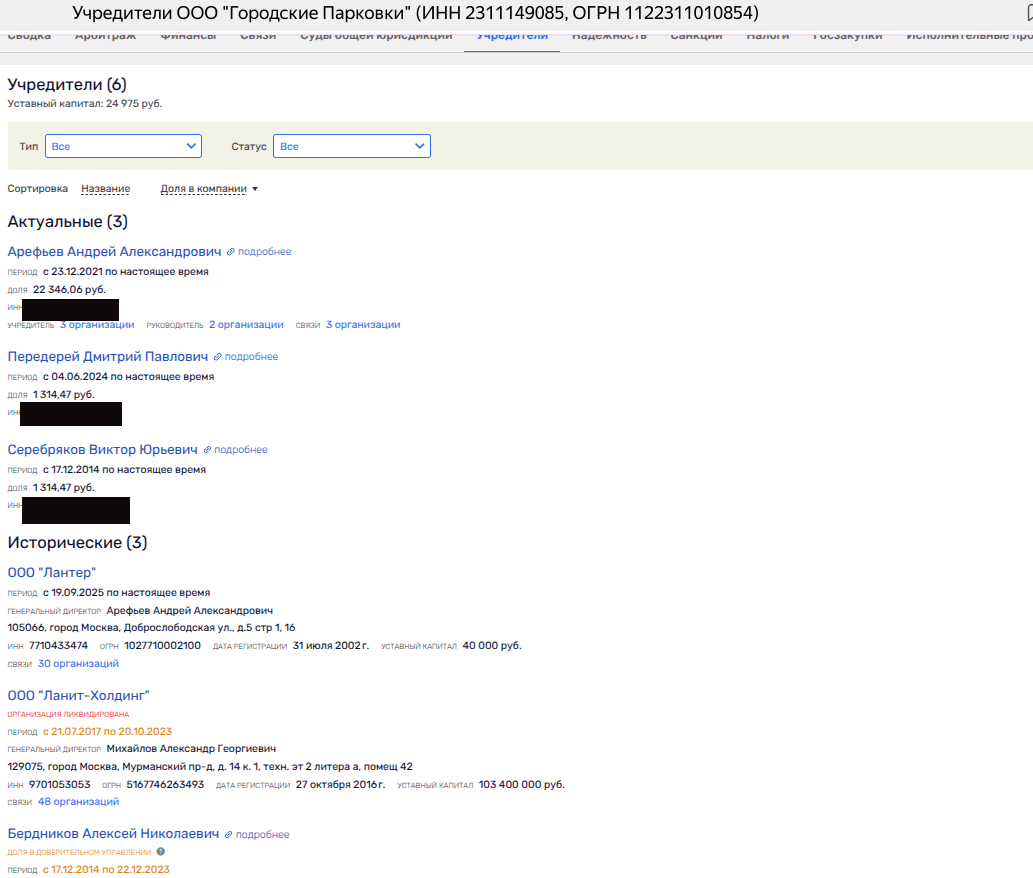The image size is (1033, 878).
Task: Switch to the Надежность tab
Action: [609, 38]
